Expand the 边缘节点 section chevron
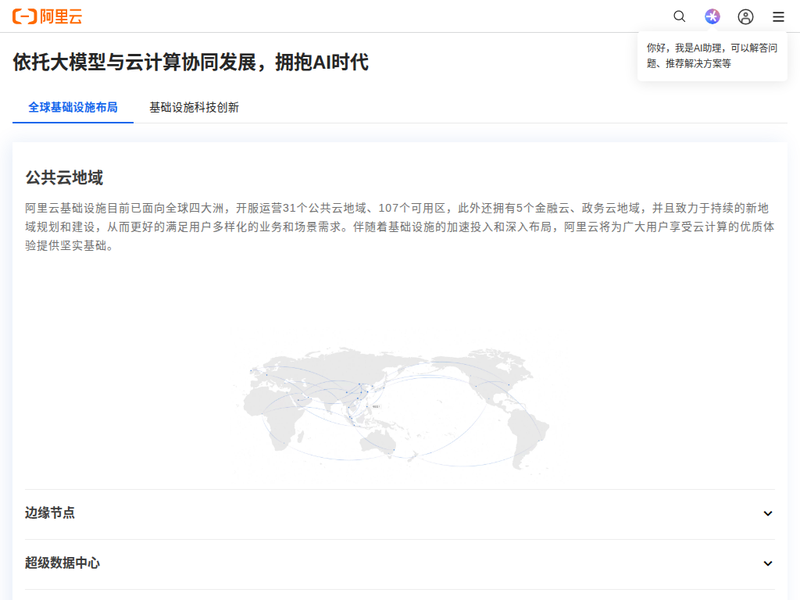 coord(768,513)
